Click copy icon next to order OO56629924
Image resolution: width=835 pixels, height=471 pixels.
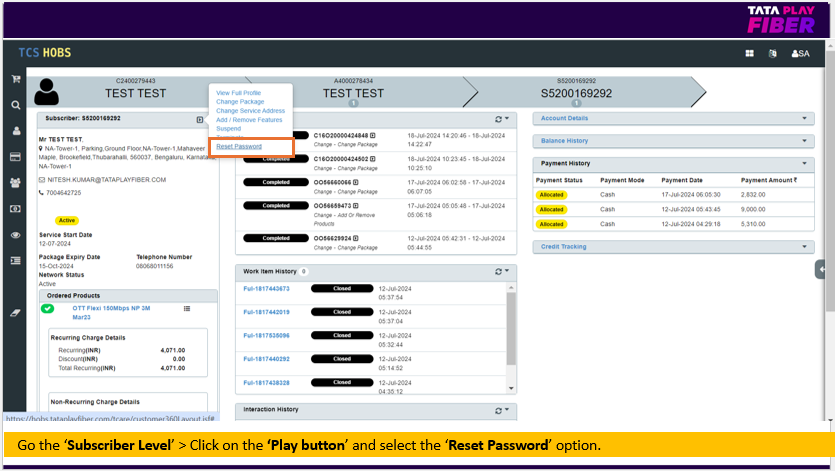pos(356,238)
